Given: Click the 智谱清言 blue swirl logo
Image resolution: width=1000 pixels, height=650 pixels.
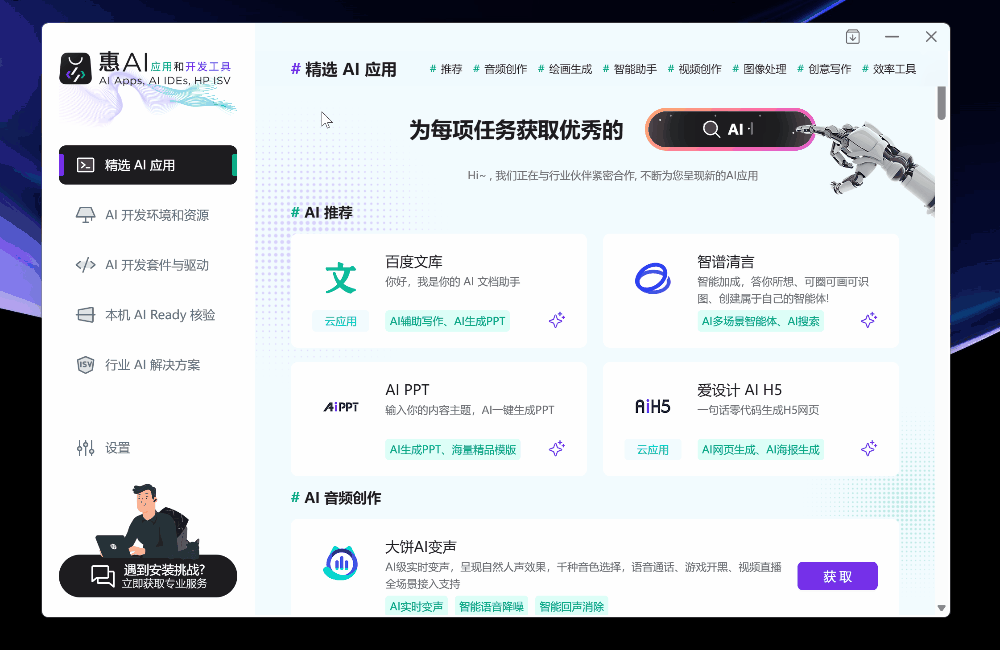Looking at the screenshot, I should pos(652,279).
